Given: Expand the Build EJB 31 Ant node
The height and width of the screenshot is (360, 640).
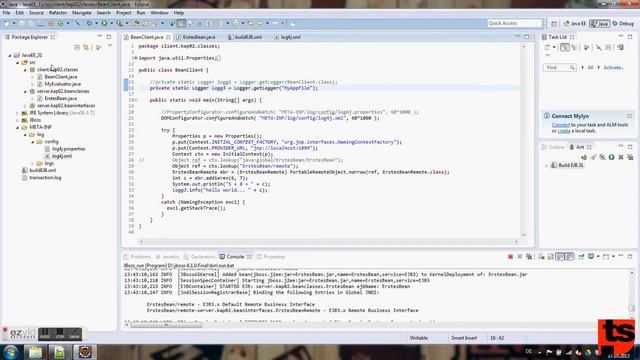Looking at the screenshot, I should click(x=547, y=165).
